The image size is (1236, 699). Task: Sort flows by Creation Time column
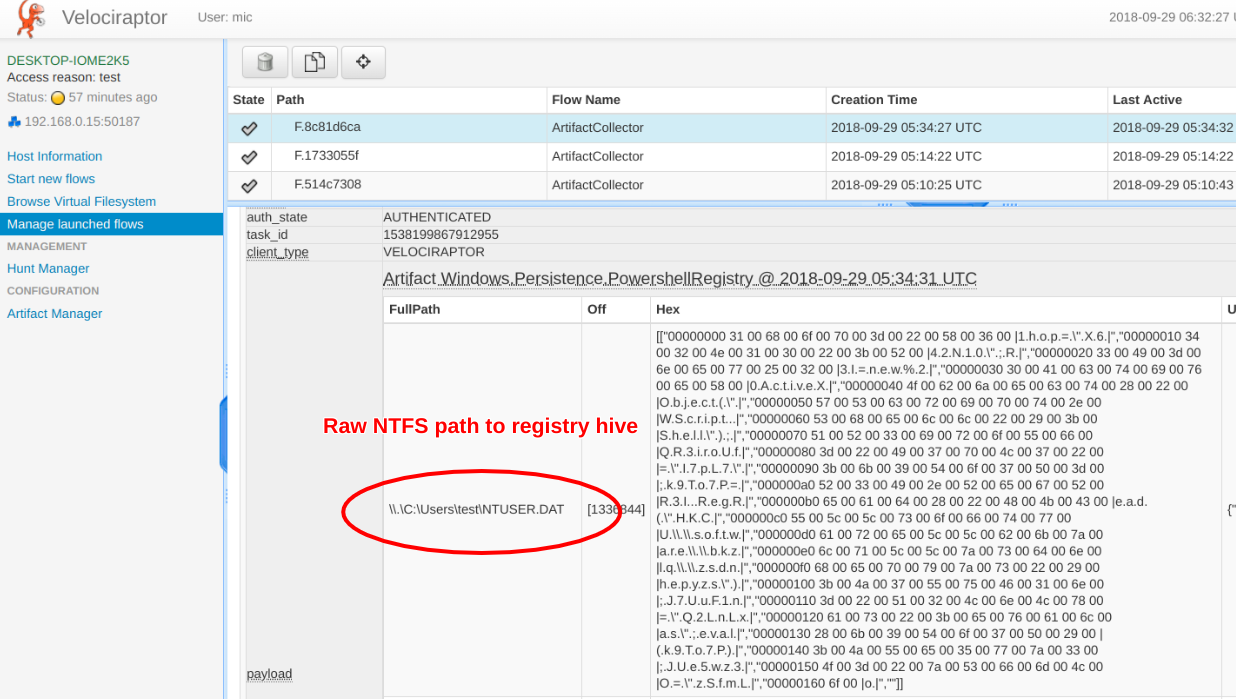(x=873, y=100)
